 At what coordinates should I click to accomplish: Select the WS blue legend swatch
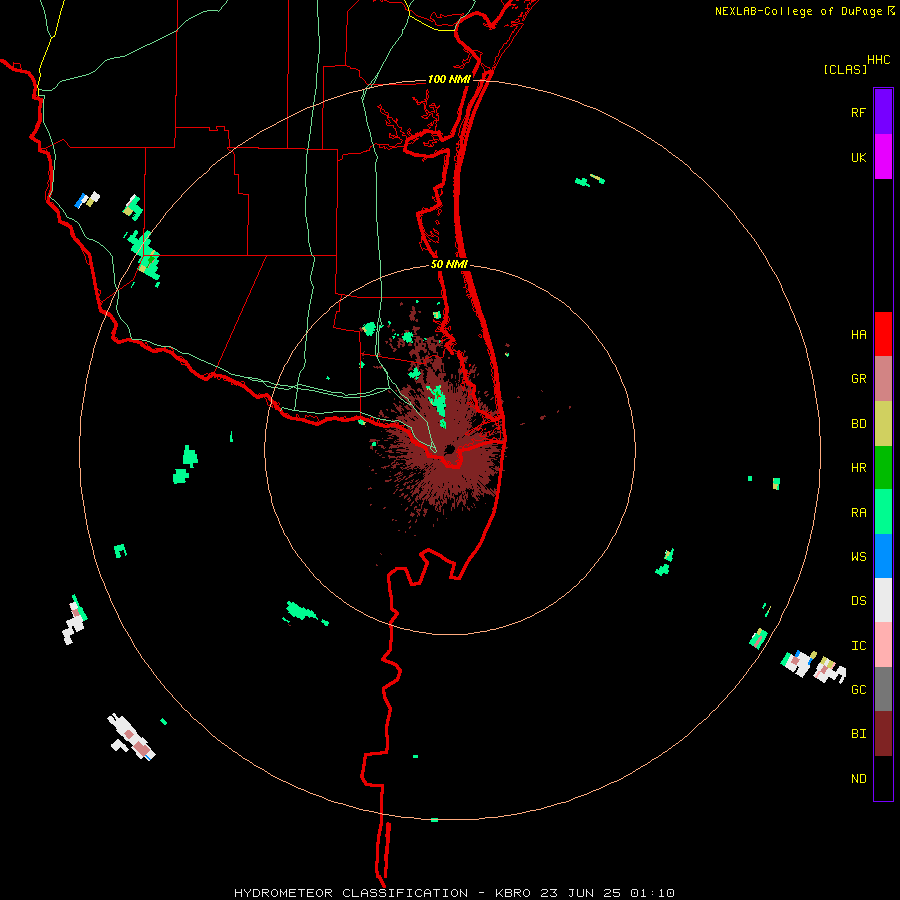pos(883,556)
